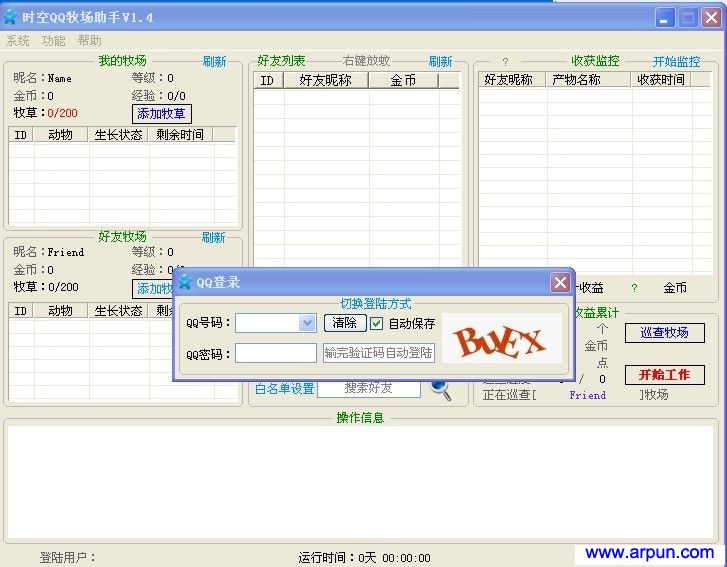This screenshot has height=567, width=727.
Task: Click 产物名称 column header
Action: [588, 80]
